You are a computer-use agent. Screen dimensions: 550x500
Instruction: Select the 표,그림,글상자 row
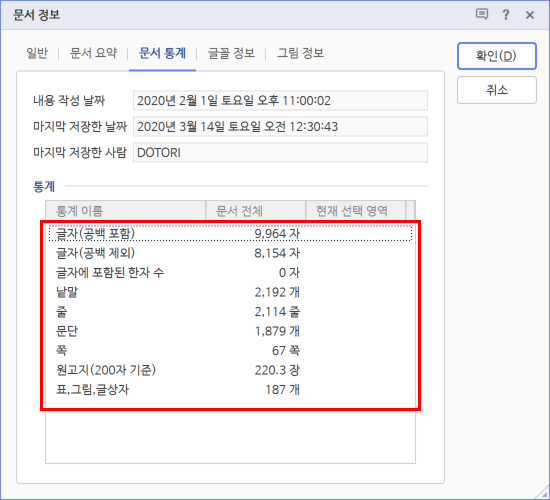230,389
